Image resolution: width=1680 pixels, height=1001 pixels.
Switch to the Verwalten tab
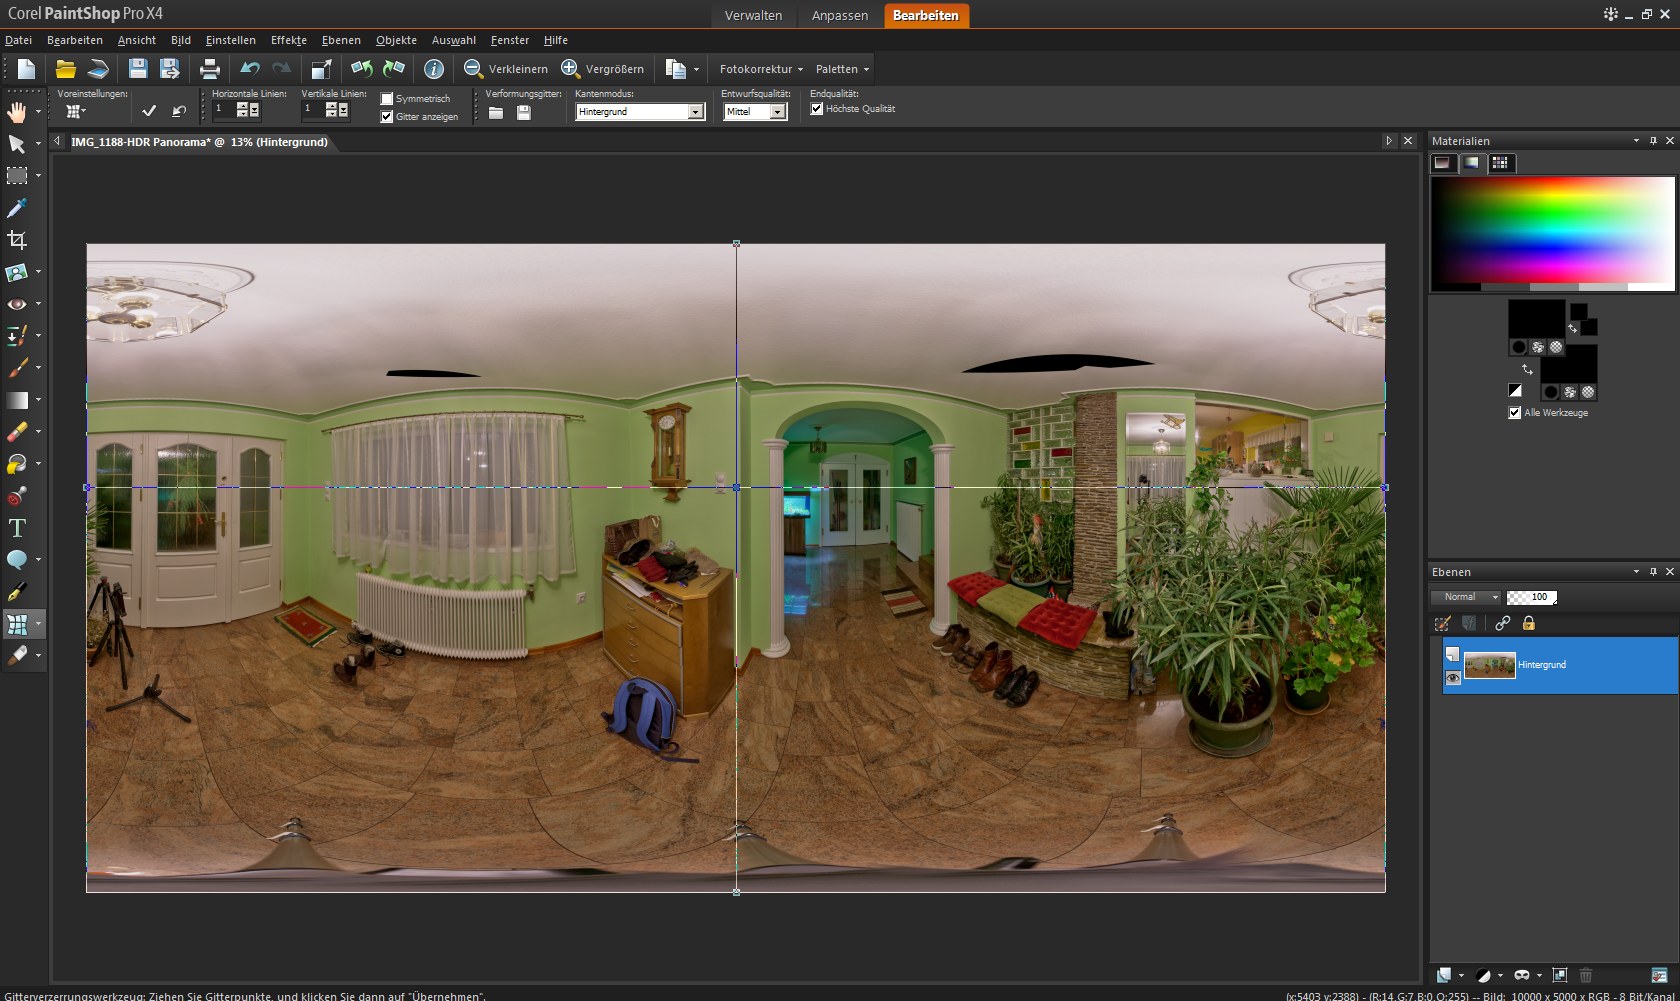[753, 16]
